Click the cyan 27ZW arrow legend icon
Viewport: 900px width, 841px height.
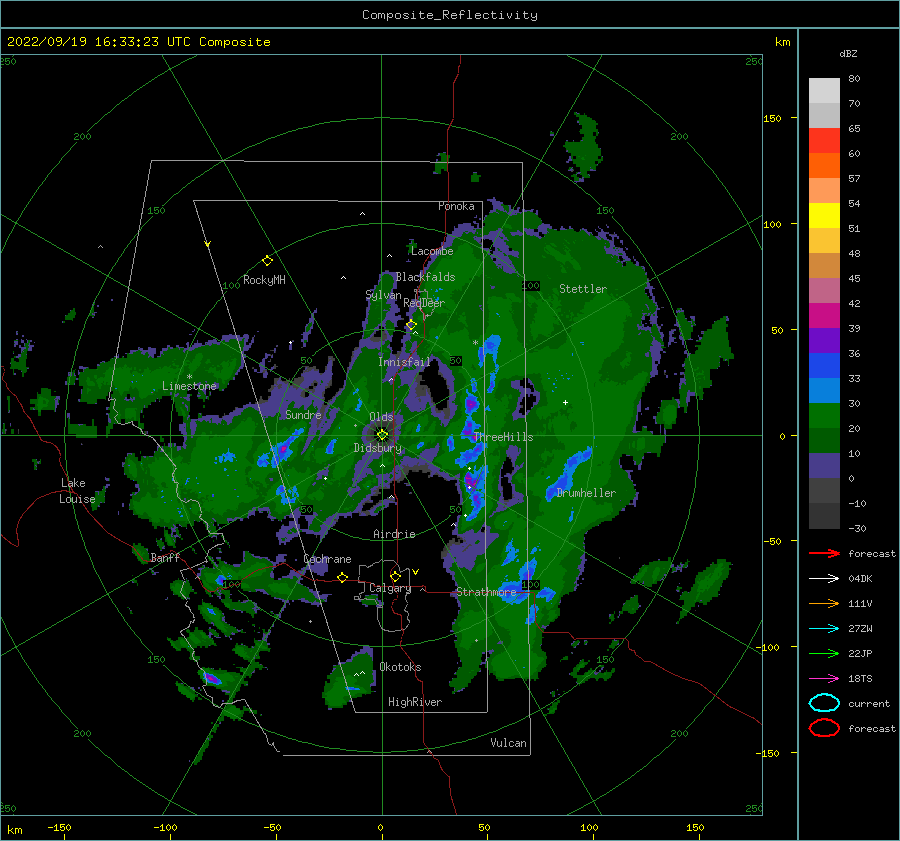point(824,629)
